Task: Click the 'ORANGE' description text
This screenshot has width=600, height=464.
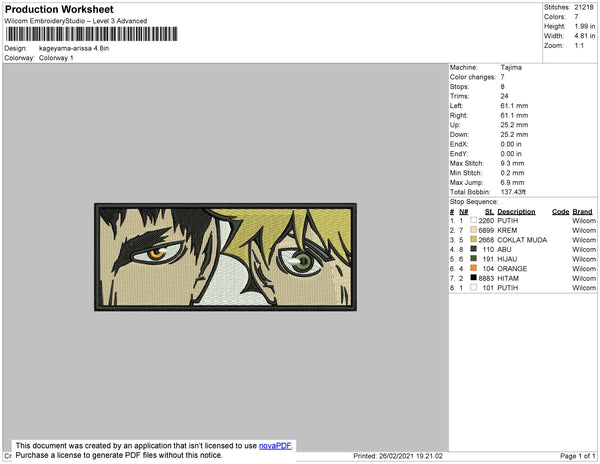Action: point(512,269)
